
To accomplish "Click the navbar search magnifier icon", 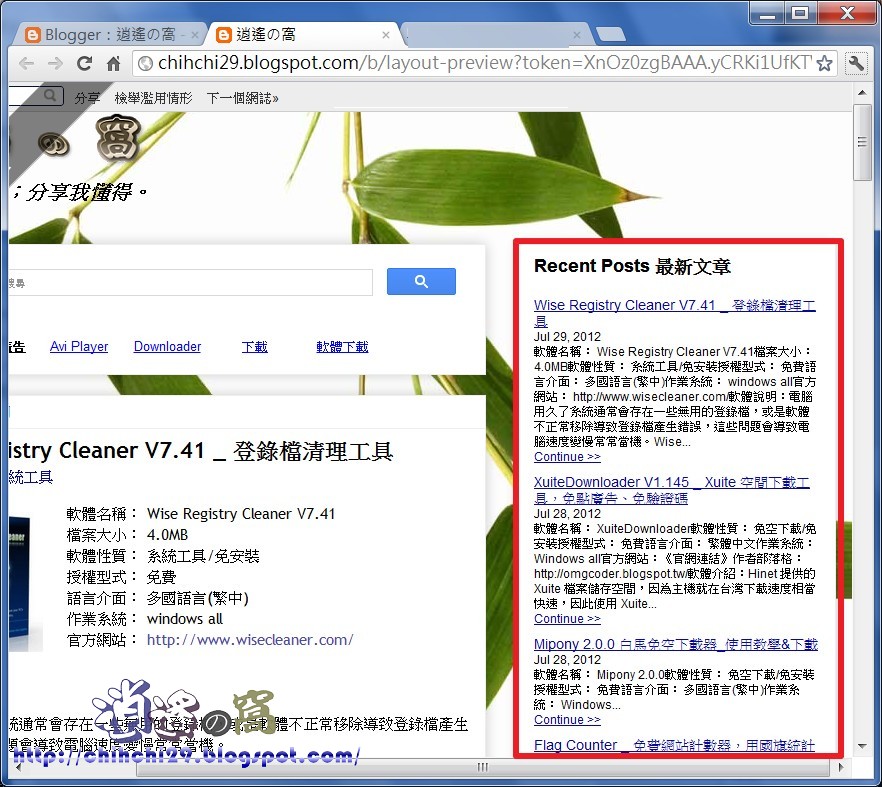I will (x=50, y=95).
